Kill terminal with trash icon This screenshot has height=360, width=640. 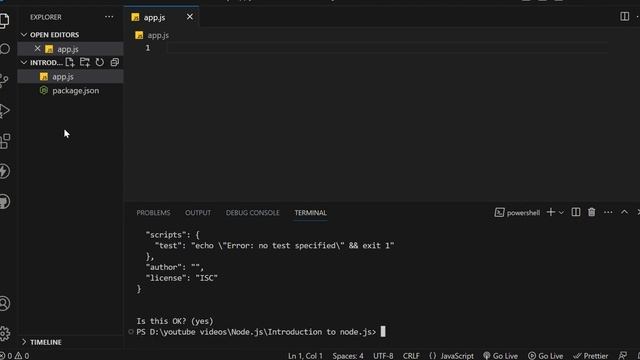591,212
